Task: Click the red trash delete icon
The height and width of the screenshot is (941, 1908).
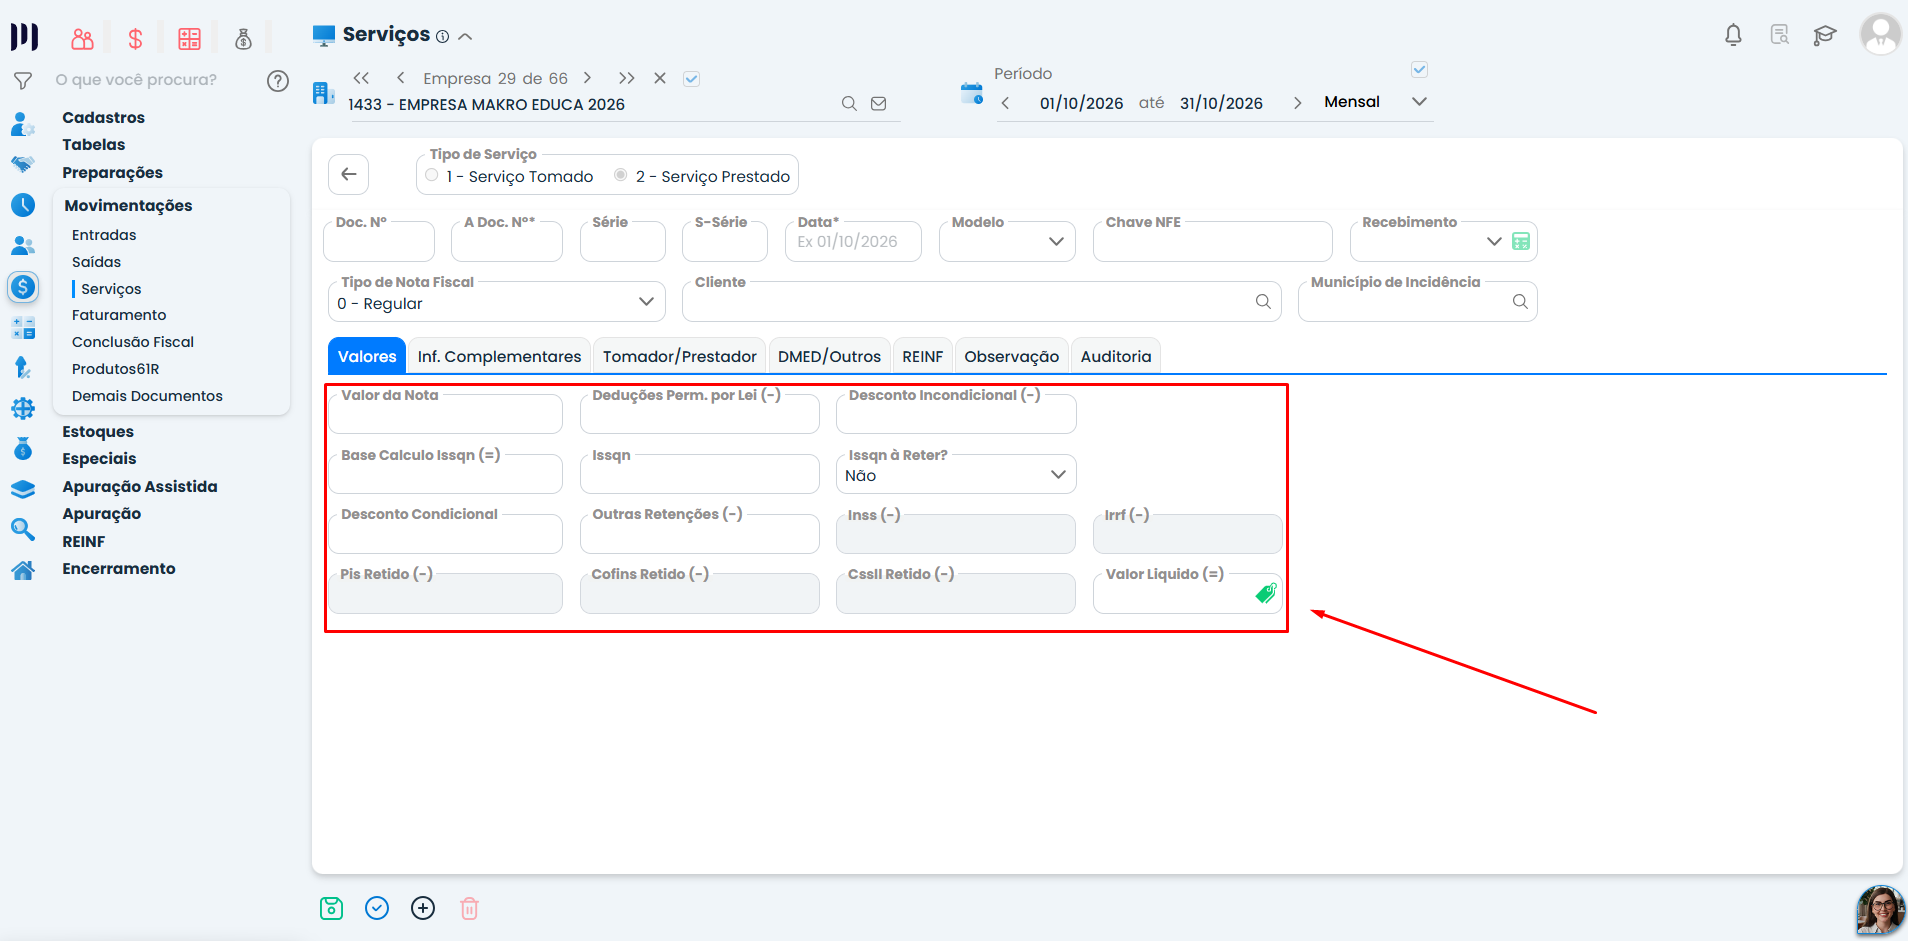Action: (469, 908)
